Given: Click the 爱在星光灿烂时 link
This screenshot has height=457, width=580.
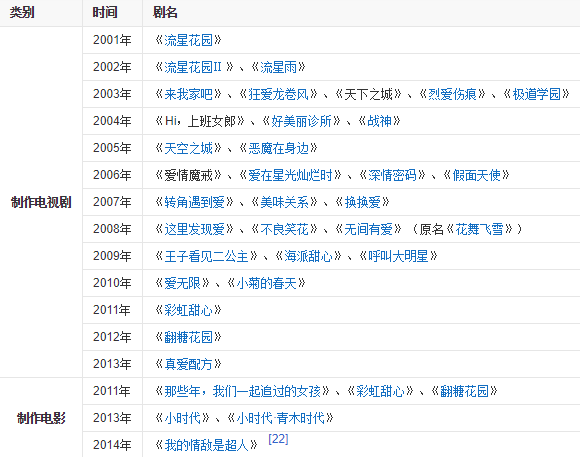Looking at the screenshot, I should tap(290, 175).
